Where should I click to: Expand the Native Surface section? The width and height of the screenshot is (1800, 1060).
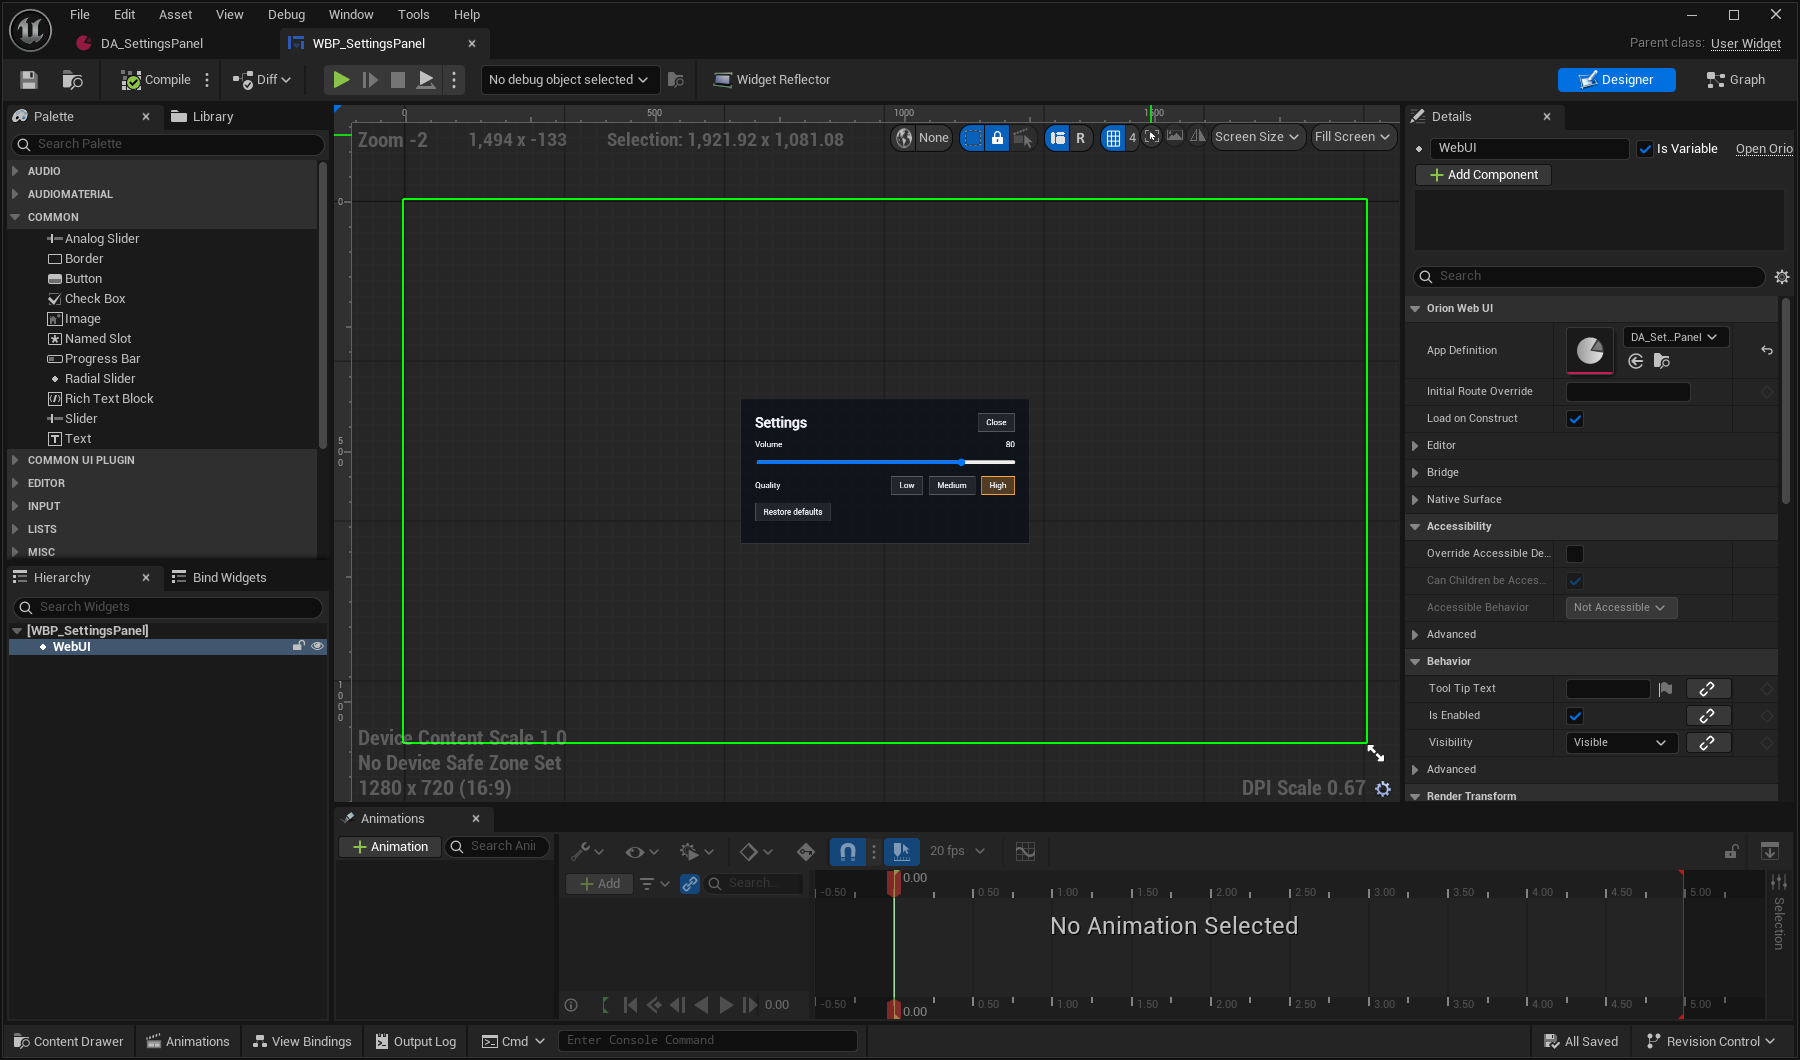tap(1415, 500)
